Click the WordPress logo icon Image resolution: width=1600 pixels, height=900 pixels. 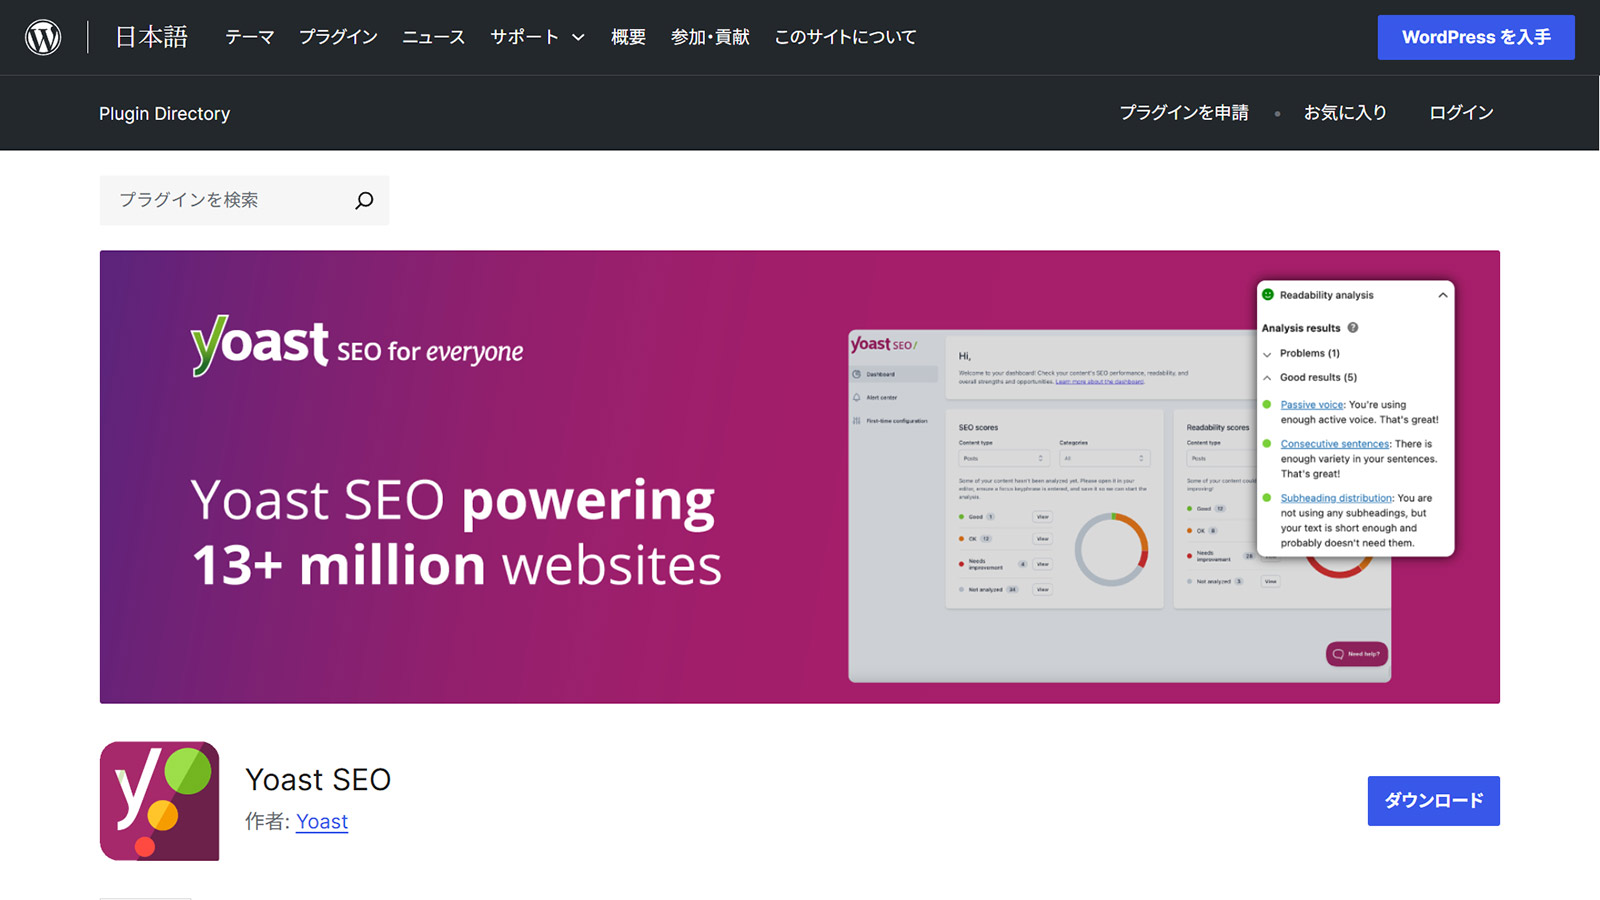tap(43, 37)
